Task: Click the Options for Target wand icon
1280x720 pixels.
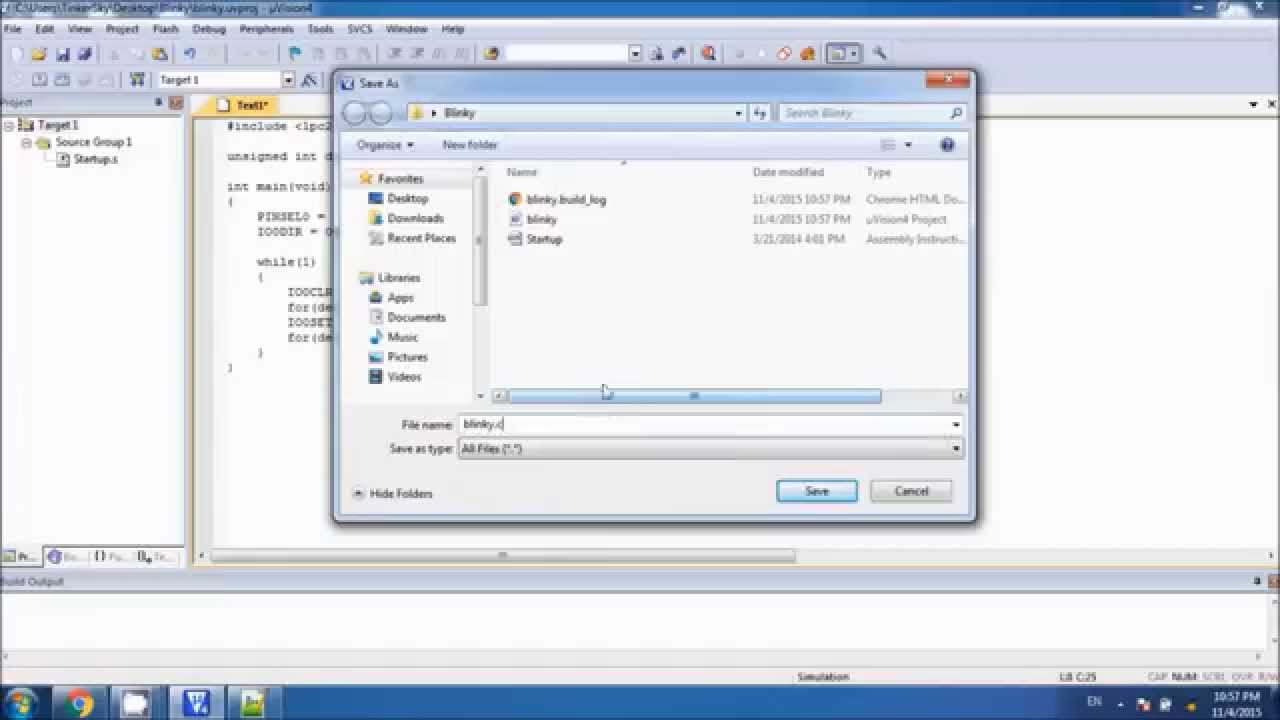Action: 309,80
